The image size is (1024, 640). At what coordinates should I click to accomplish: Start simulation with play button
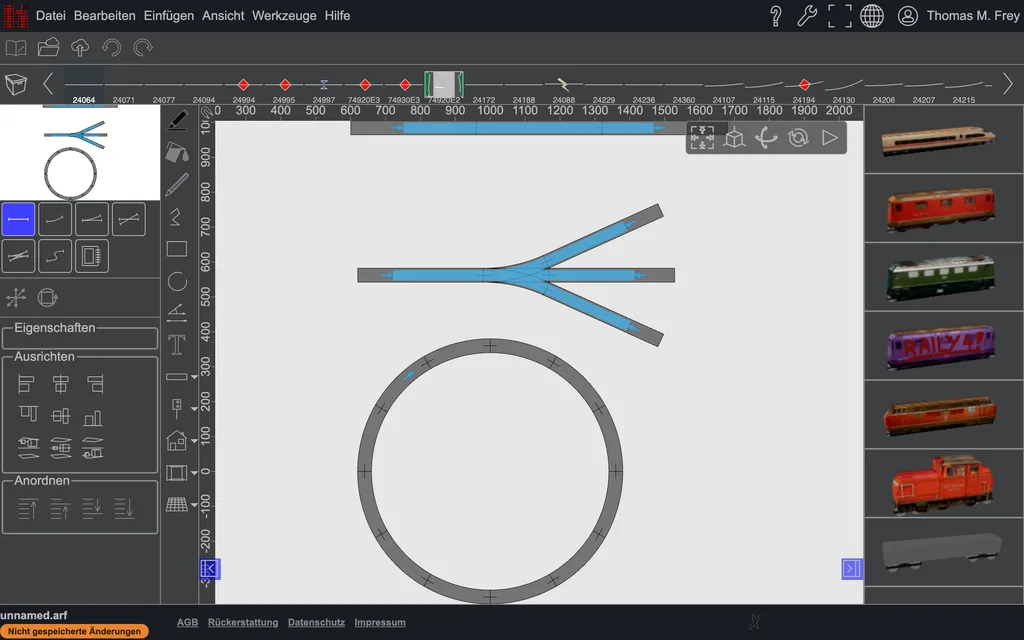830,138
